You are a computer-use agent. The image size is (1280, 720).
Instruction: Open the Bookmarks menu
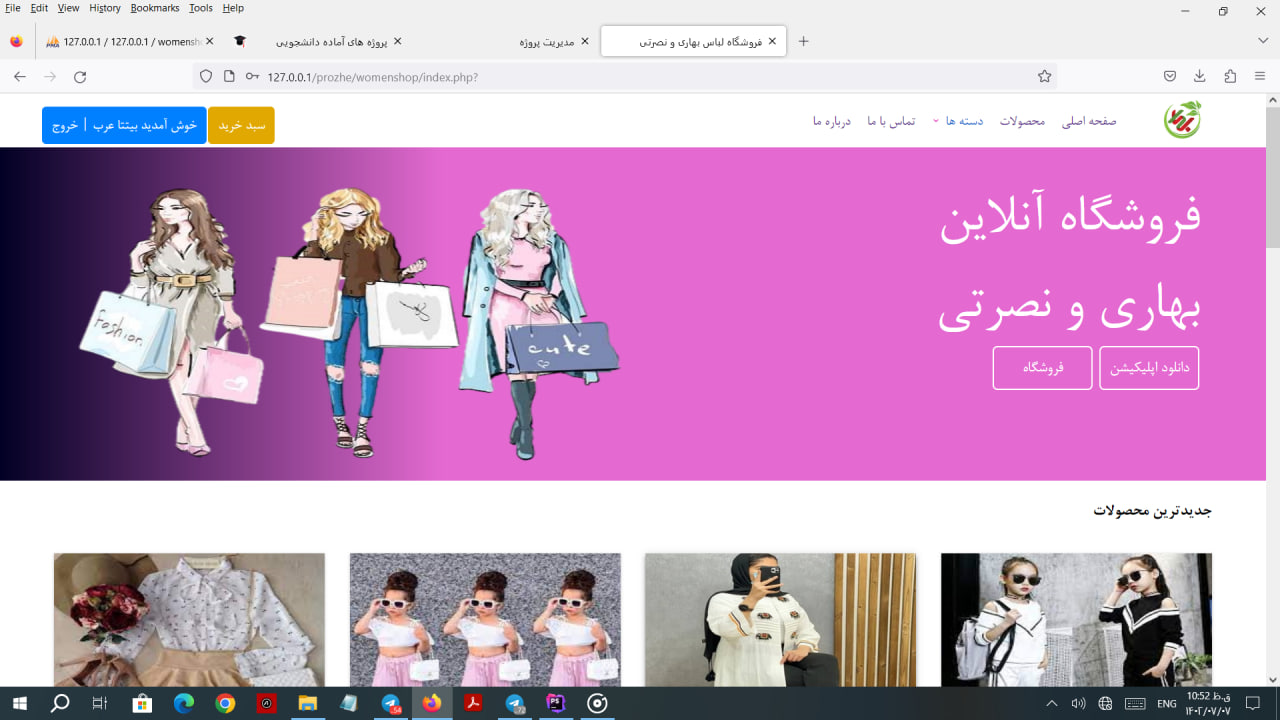(155, 8)
